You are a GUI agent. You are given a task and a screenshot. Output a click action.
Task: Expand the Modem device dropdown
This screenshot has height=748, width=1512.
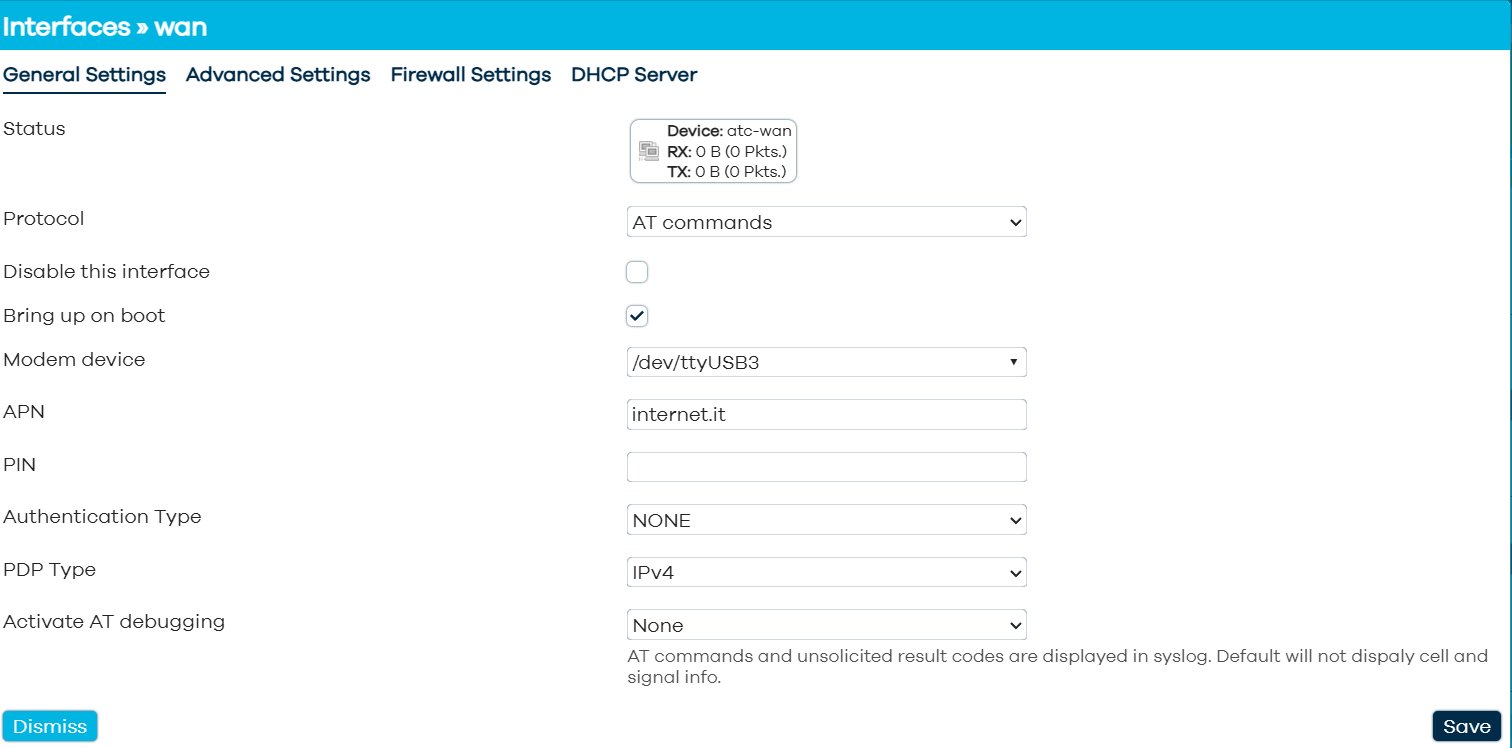[826, 362]
